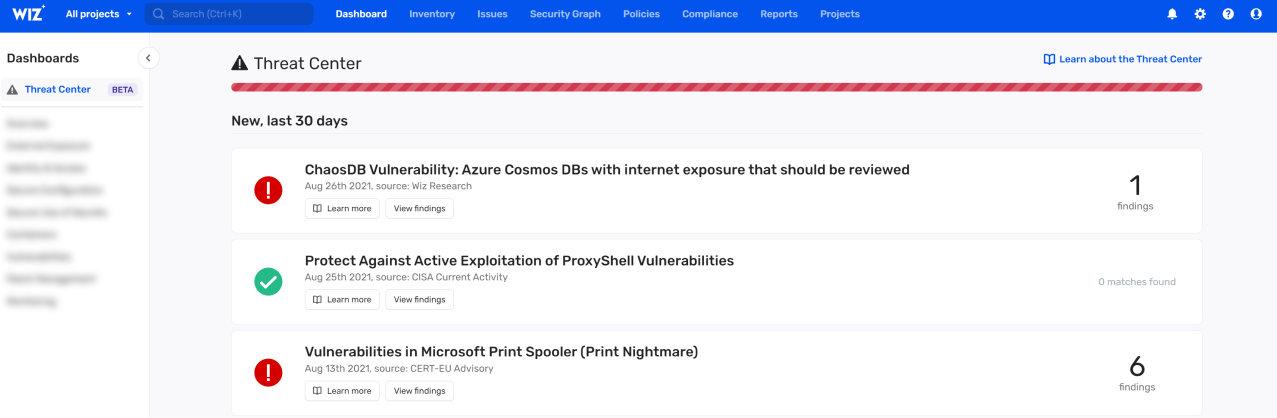This screenshot has width=1277, height=418.
Task: Open the All projects dropdown
Action: click(x=99, y=14)
